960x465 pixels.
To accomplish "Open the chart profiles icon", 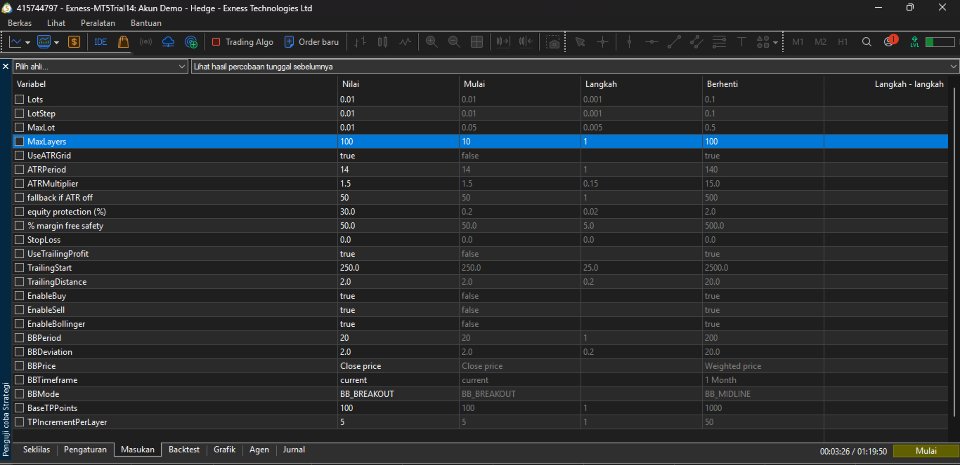I will (x=44, y=42).
